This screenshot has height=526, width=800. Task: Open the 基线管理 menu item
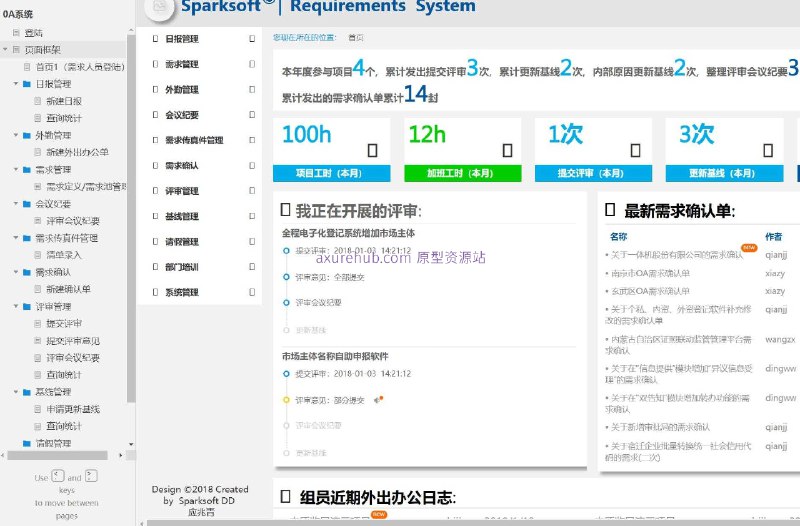point(182,216)
